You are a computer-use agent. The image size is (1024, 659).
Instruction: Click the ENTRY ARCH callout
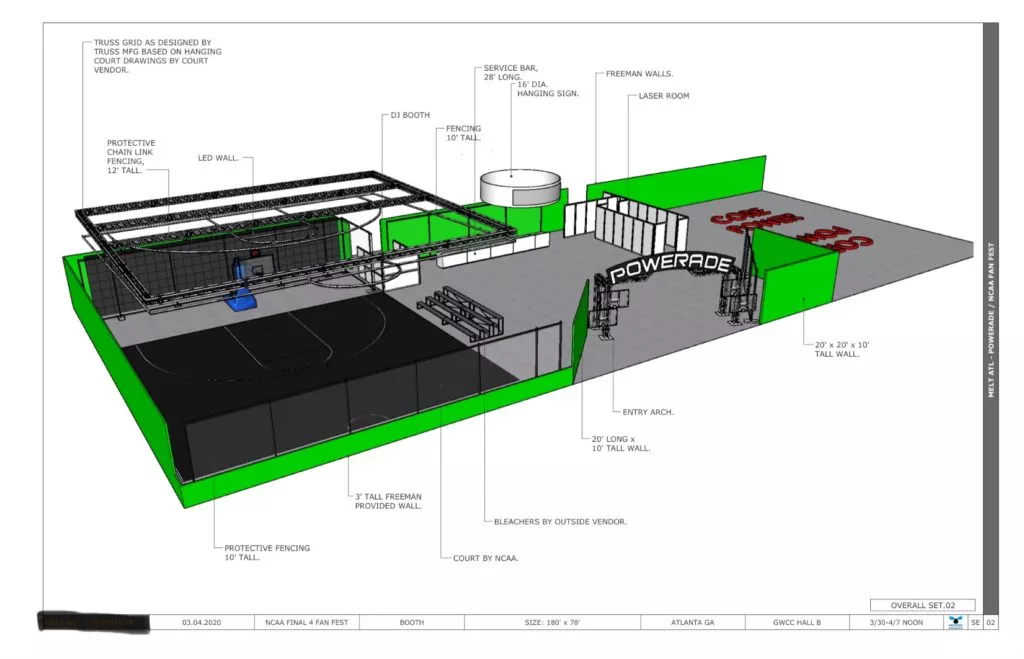[647, 411]
